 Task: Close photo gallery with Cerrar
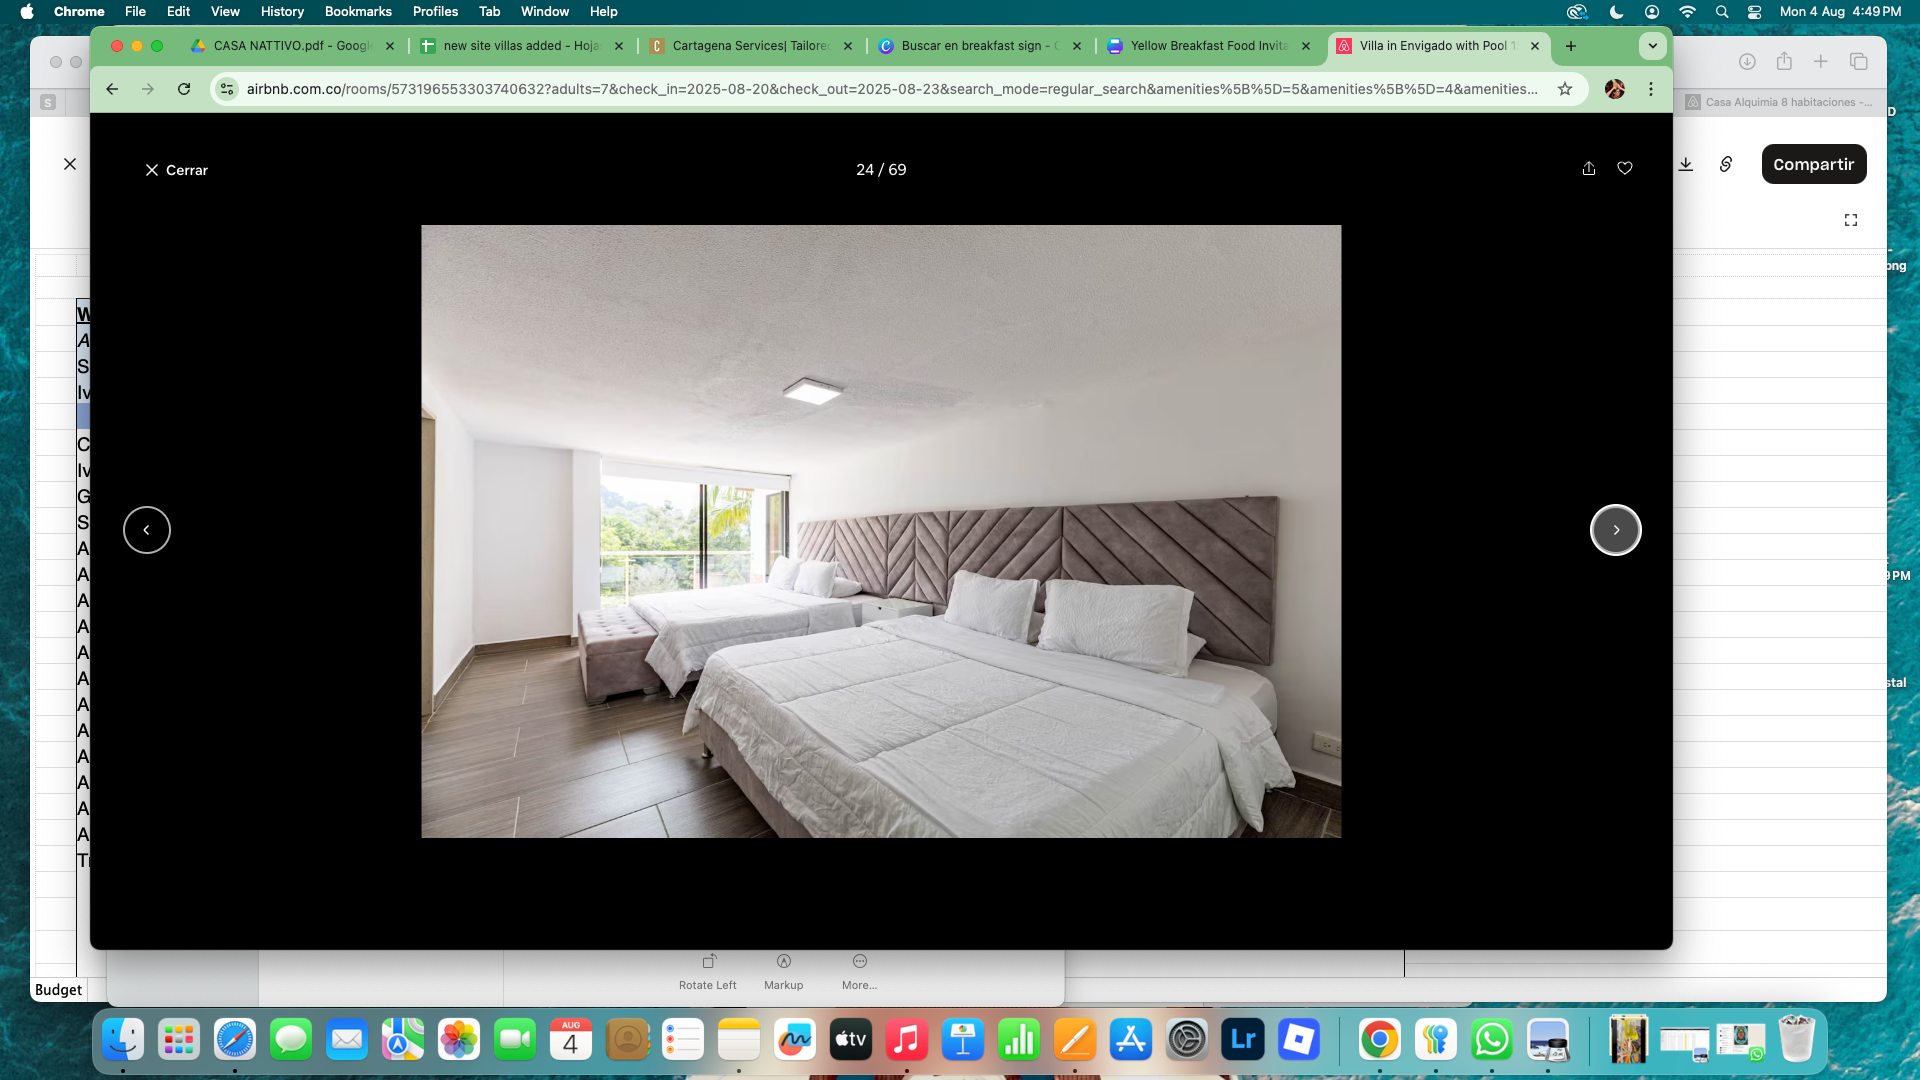click(176, 170)
